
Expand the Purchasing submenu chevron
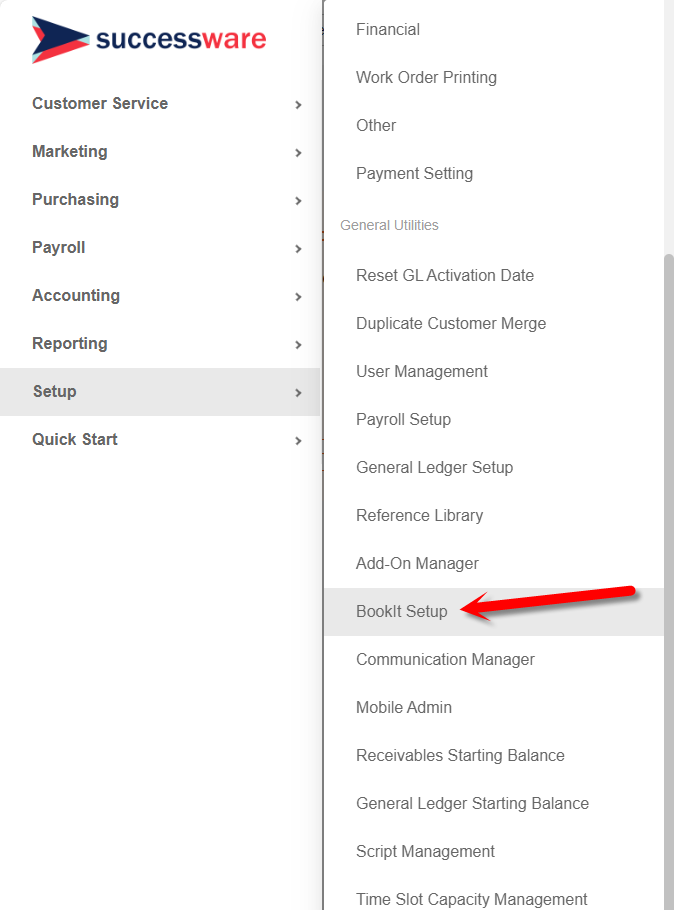tap(297, 199)
